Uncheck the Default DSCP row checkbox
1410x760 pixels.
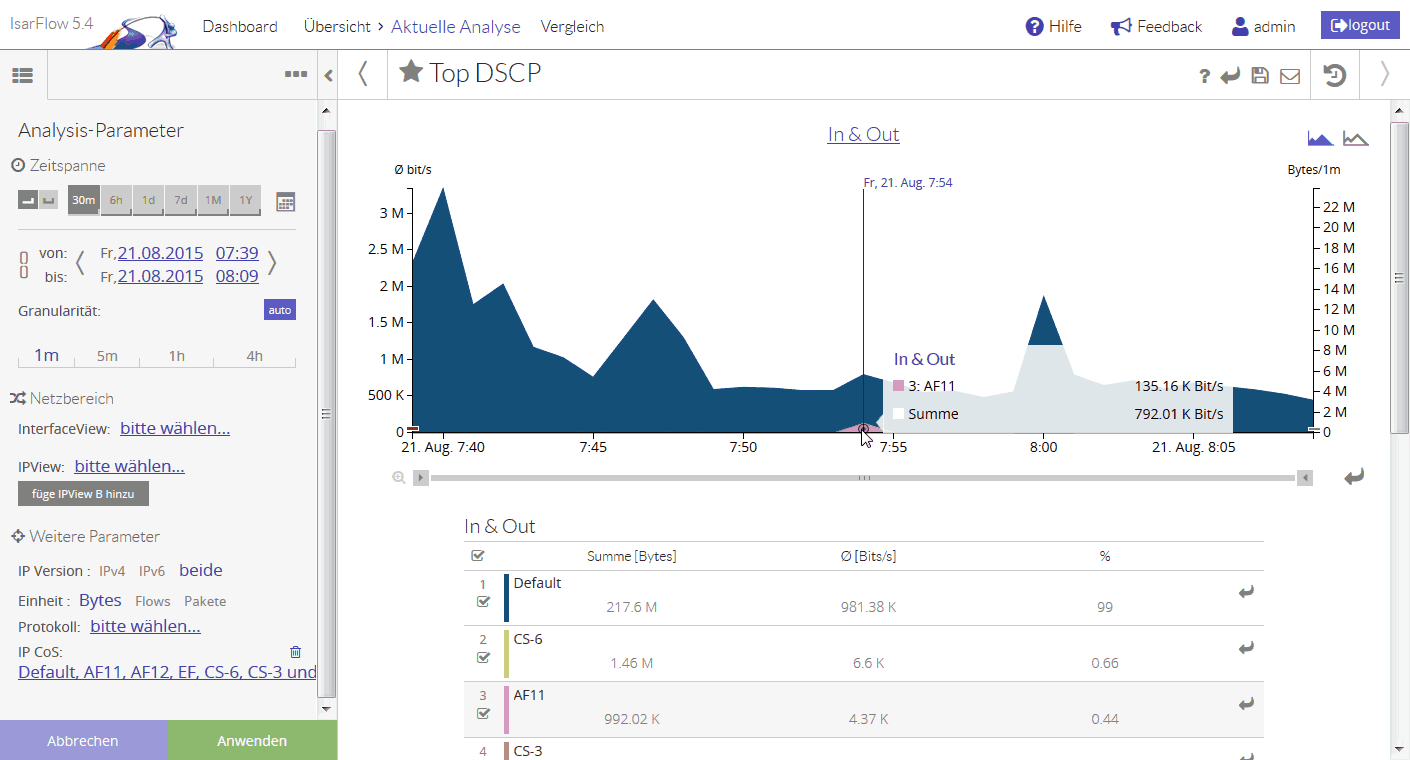pos(484,602)
